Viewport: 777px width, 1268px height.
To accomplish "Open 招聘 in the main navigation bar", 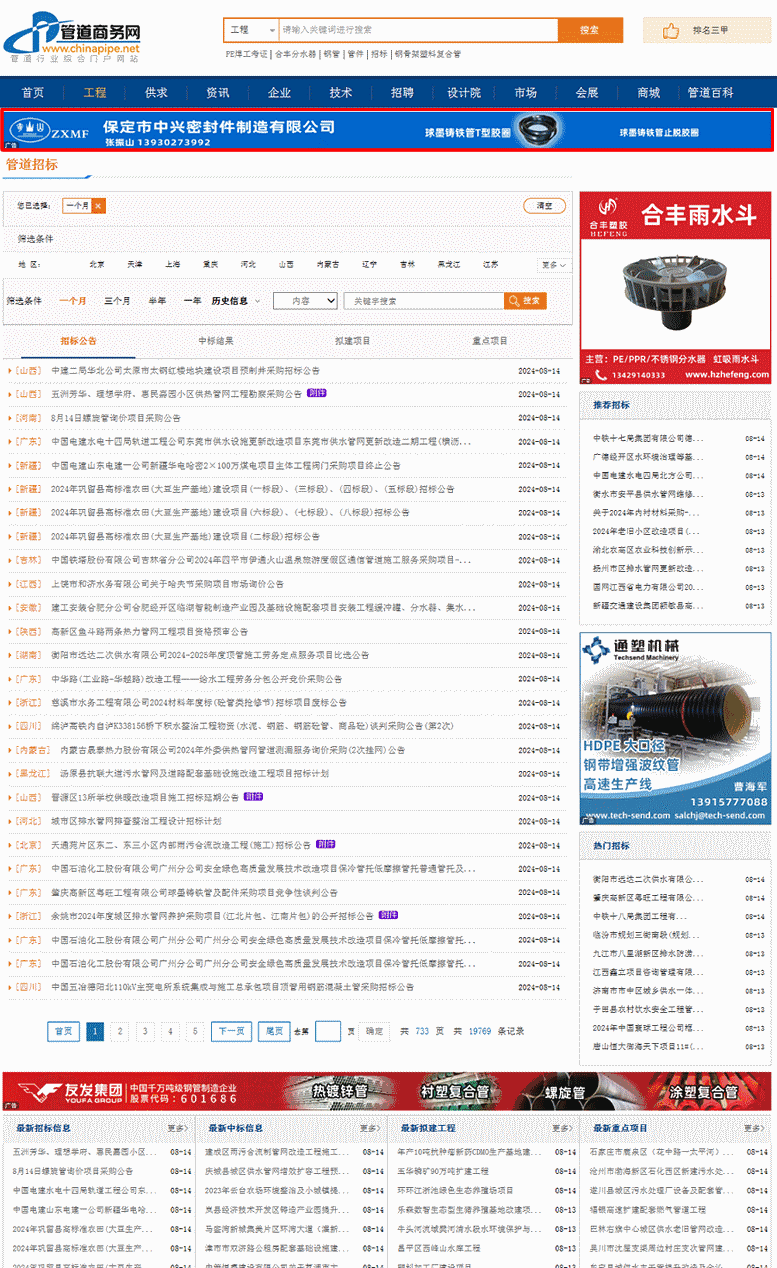I will [x=402, y=93].
